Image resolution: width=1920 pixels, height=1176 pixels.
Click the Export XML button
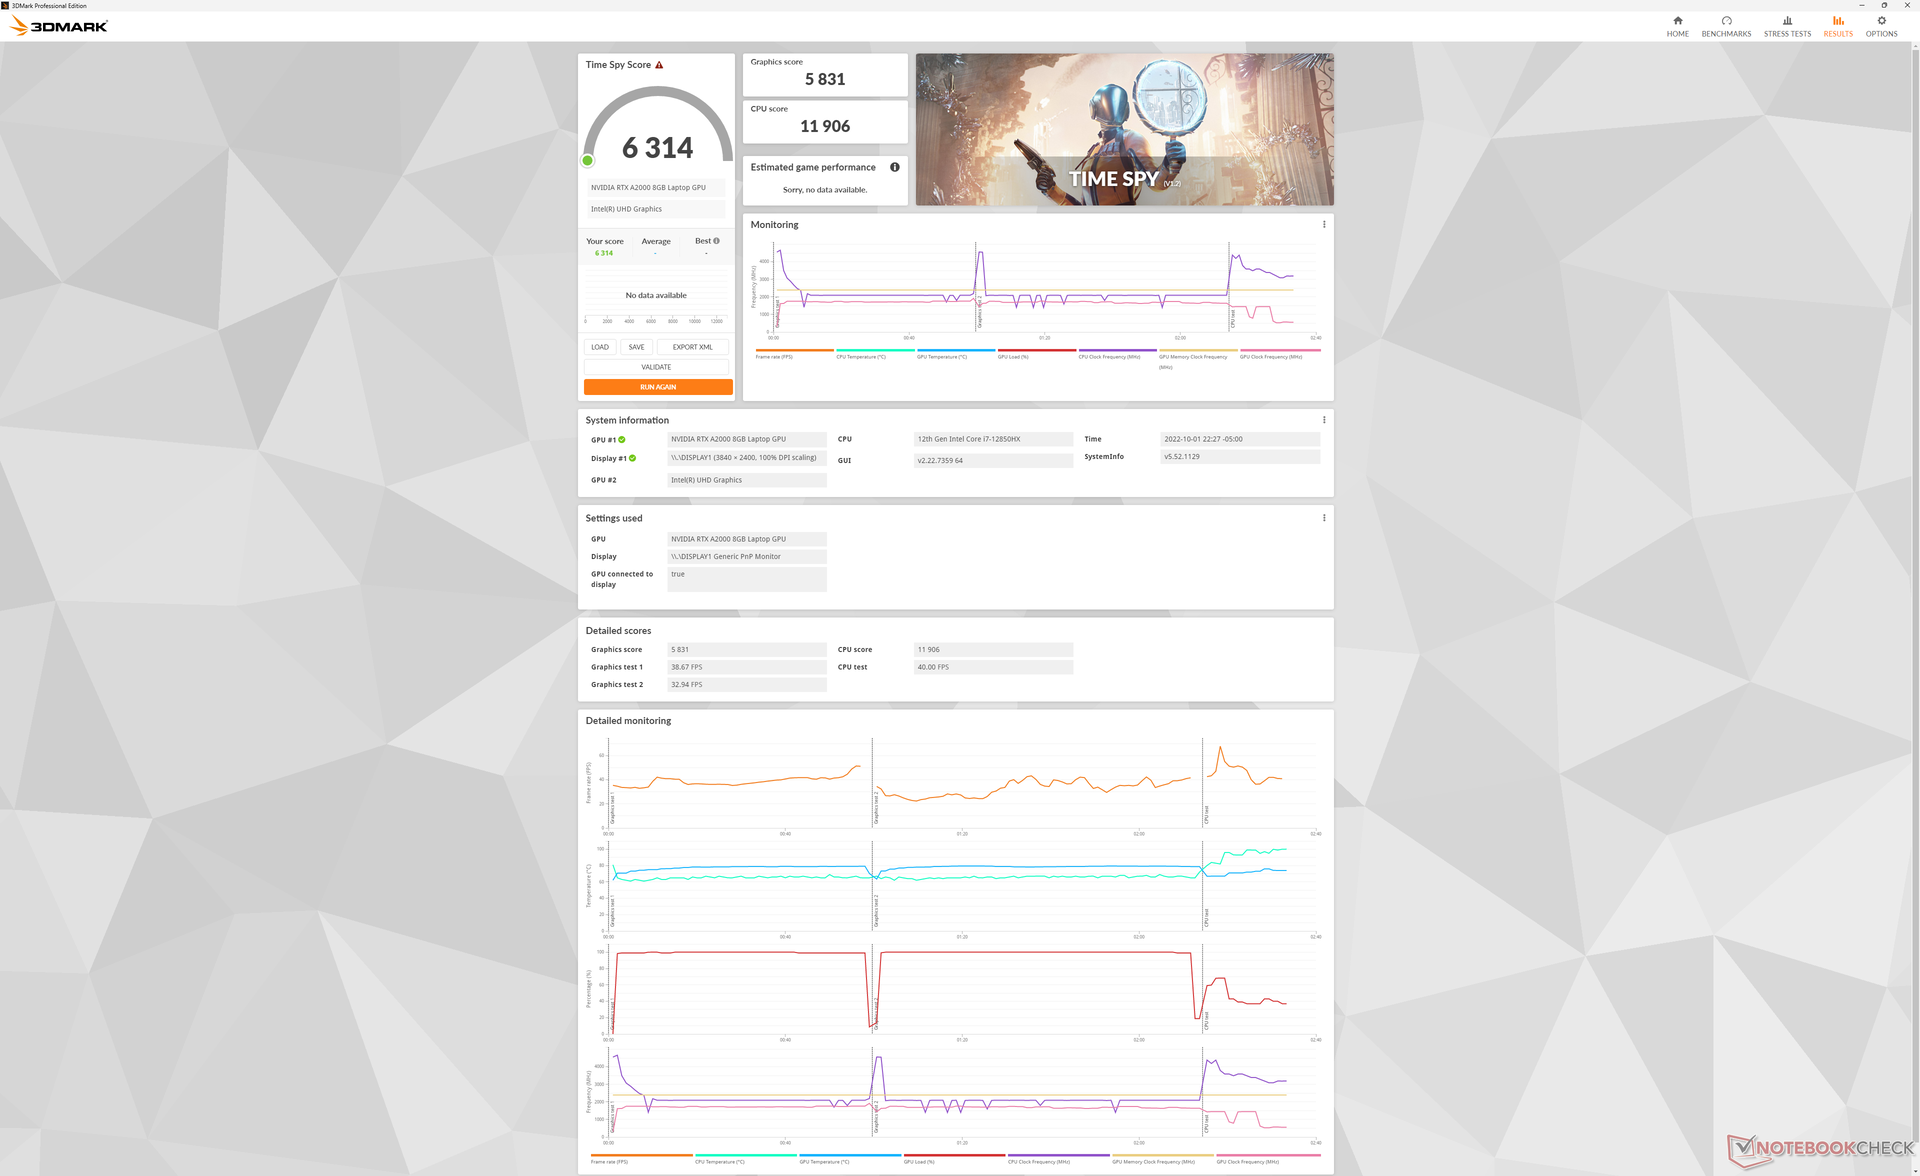coord(692,347)
